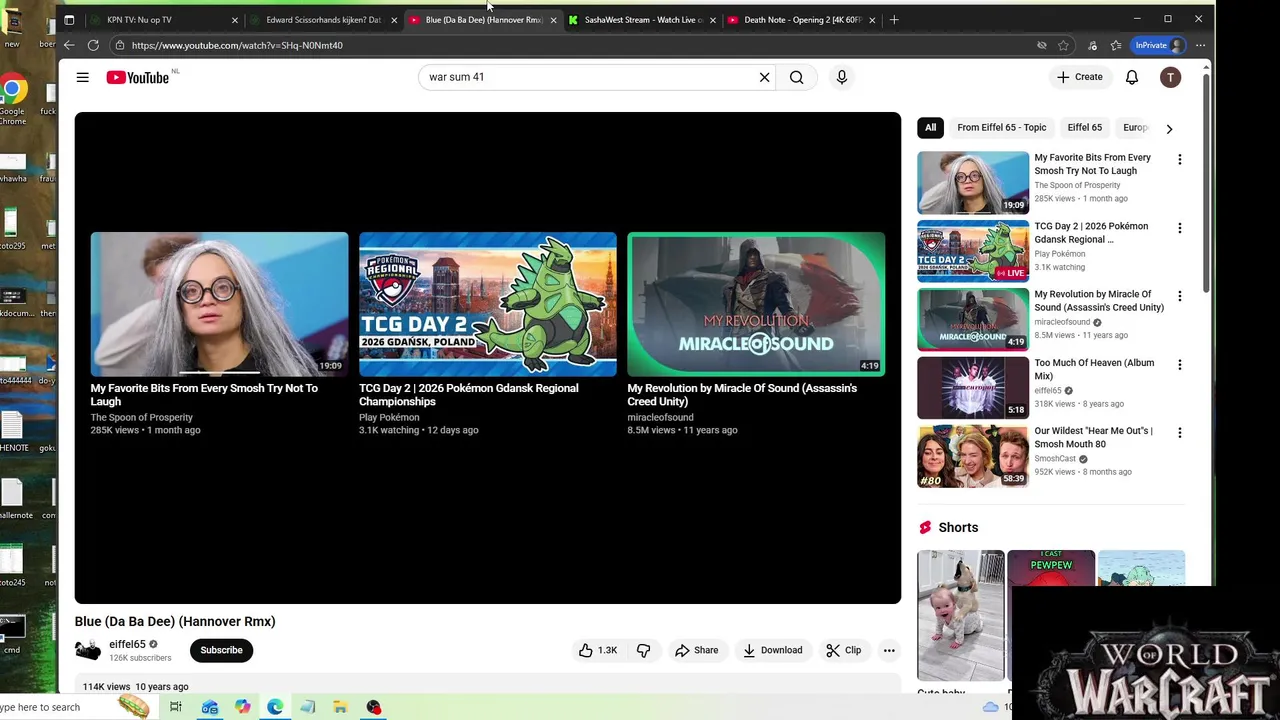
Task: Open options for My Revolution sidebar video
Action: click(1179, 296)
